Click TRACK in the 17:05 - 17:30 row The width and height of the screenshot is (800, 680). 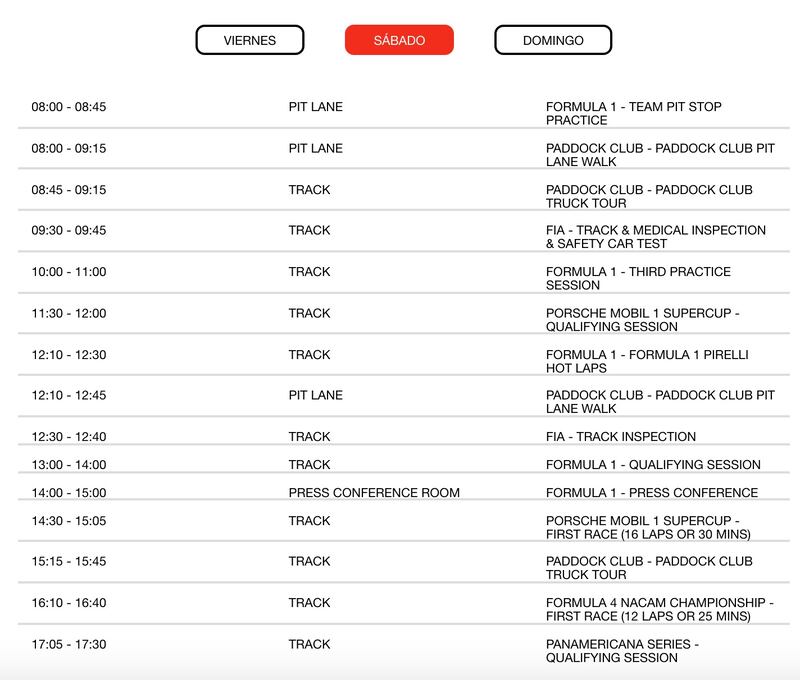(309, 644)
